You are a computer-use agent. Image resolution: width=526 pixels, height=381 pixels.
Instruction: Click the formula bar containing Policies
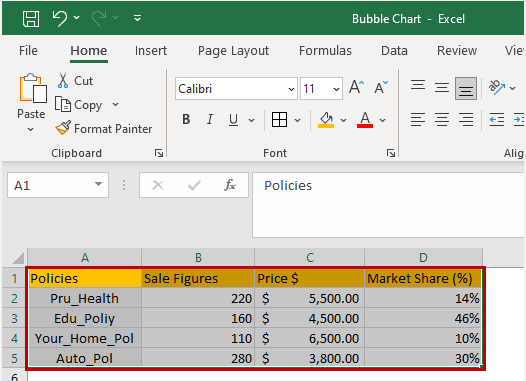[389, 205]
